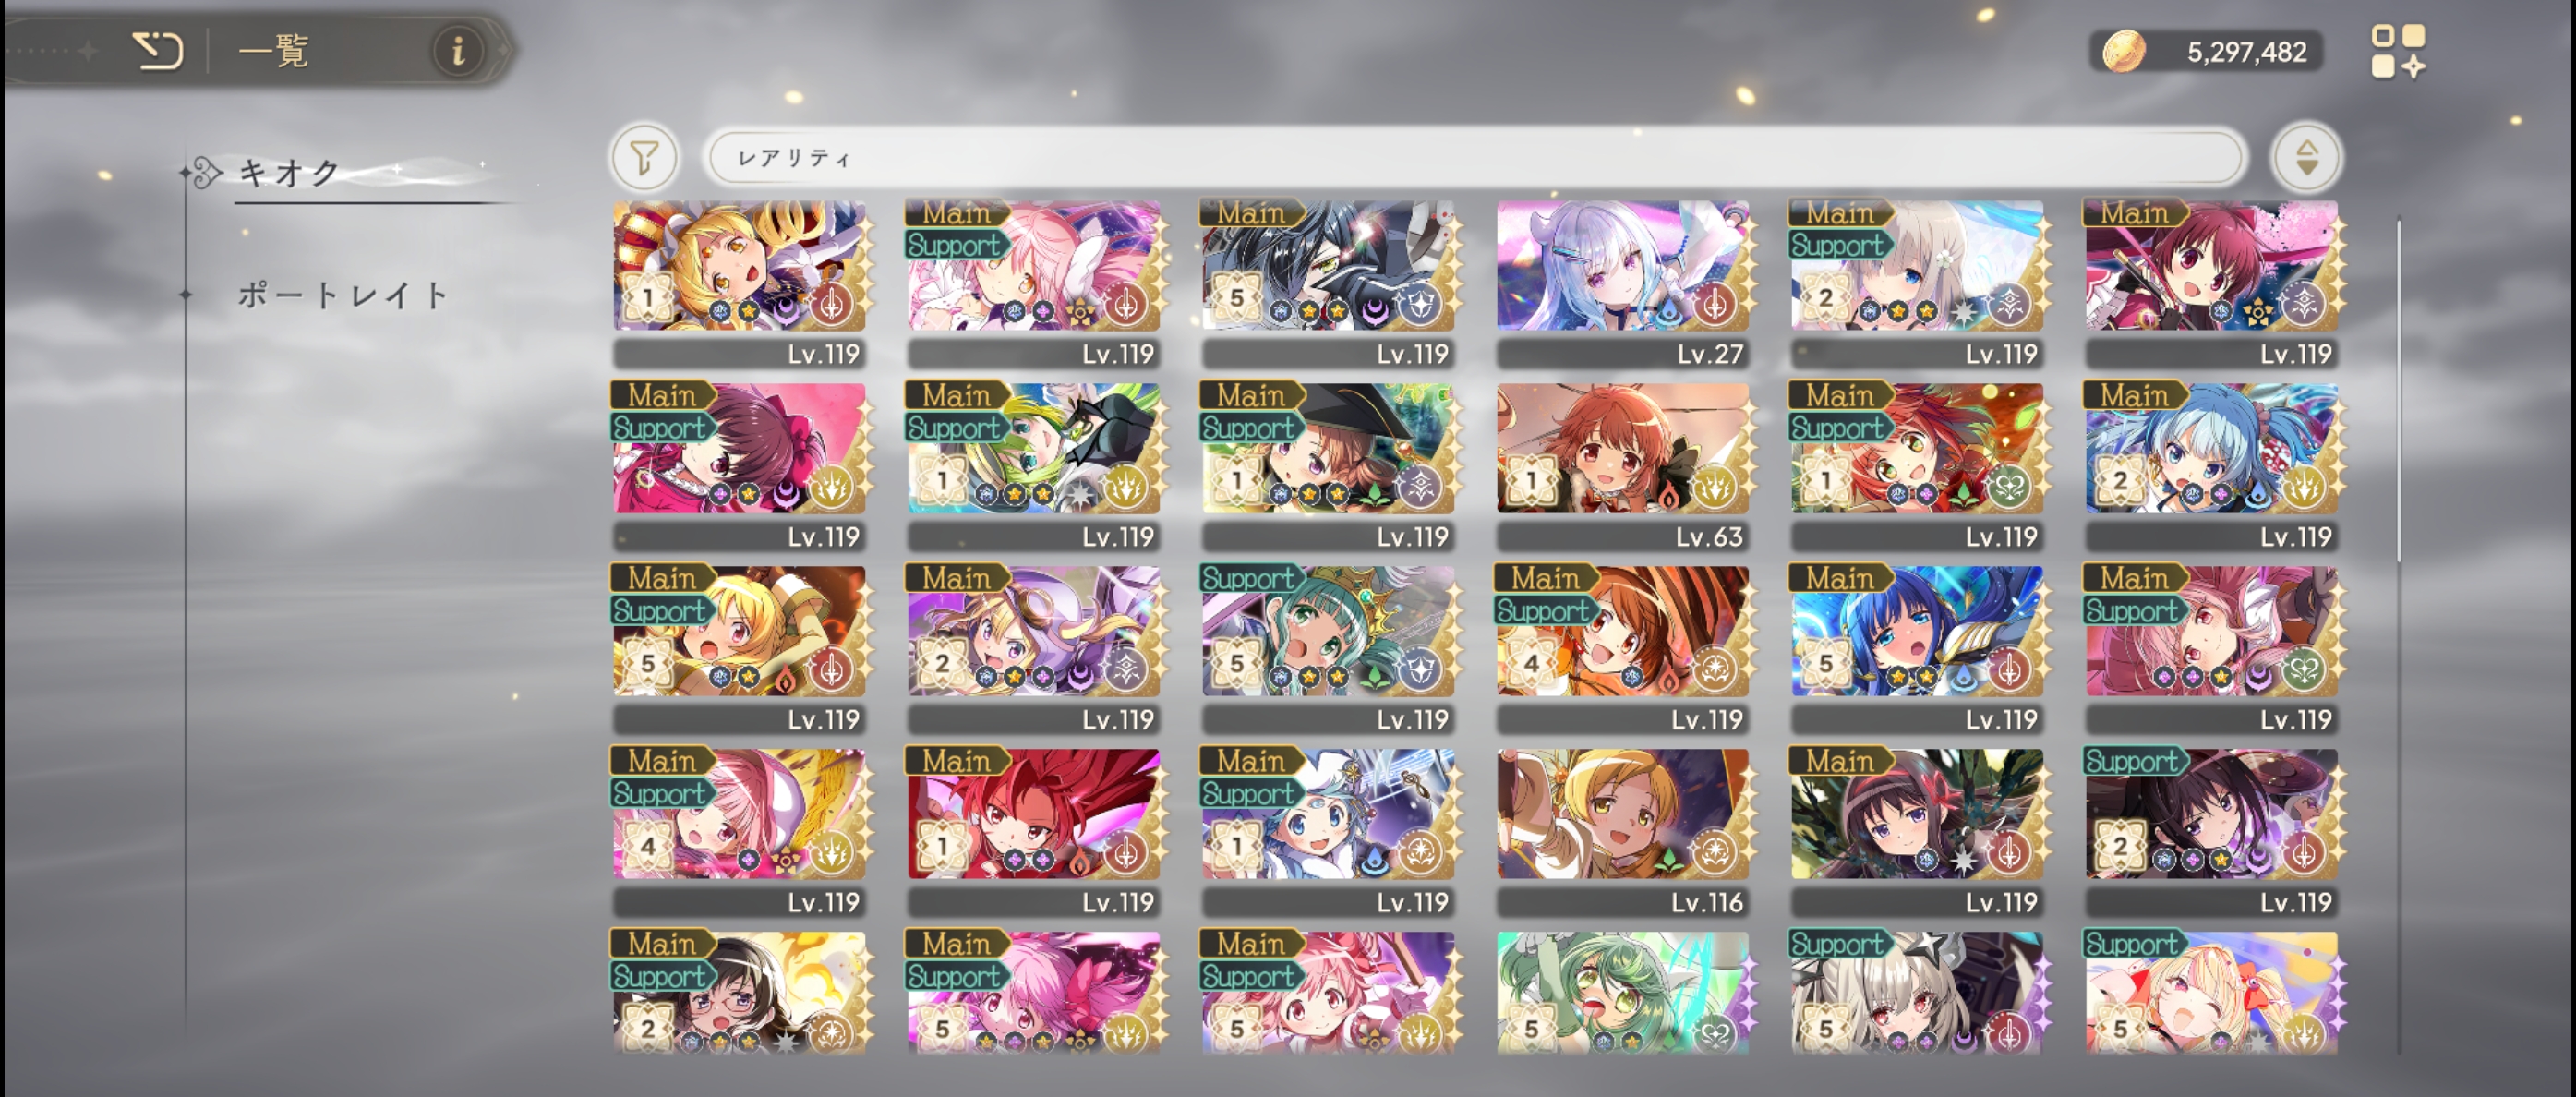Viewport: 2576px width, 1097px height.
Task: Select the dark-haired girl with red ribbon card
Action: click(x=1916, y=833)
